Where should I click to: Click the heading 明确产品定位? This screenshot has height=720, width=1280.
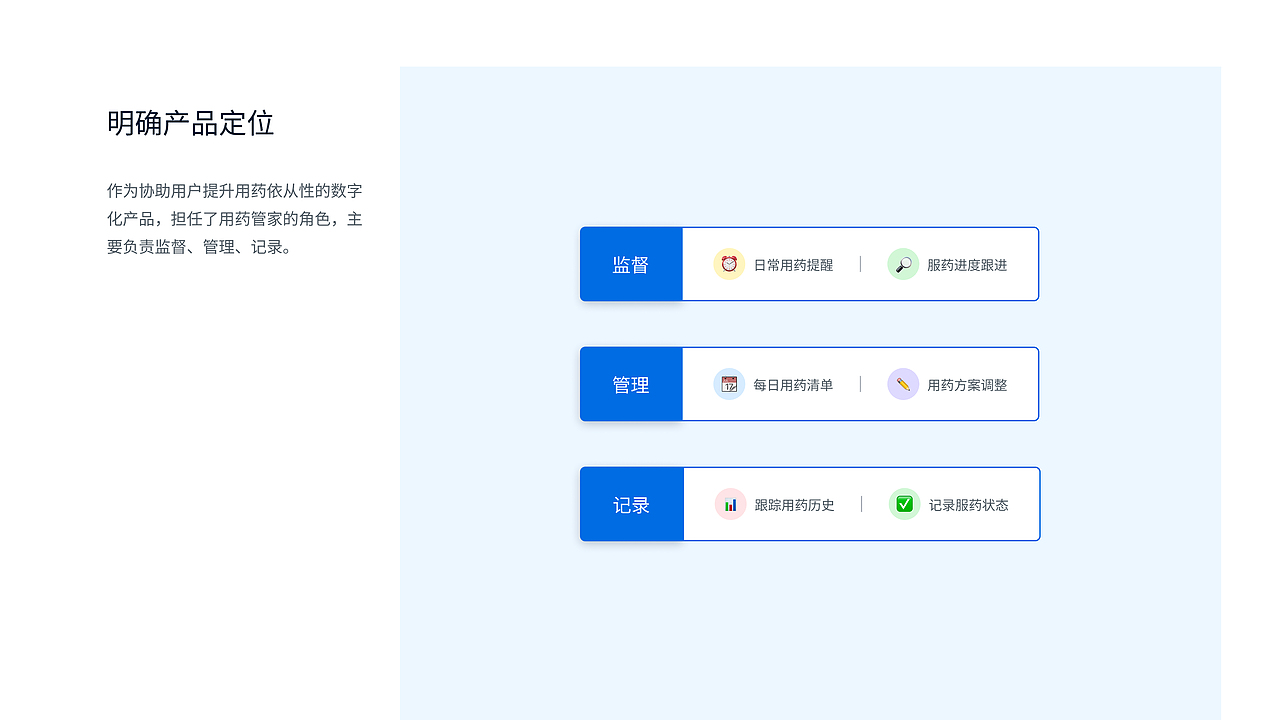[x=190, y=123]
